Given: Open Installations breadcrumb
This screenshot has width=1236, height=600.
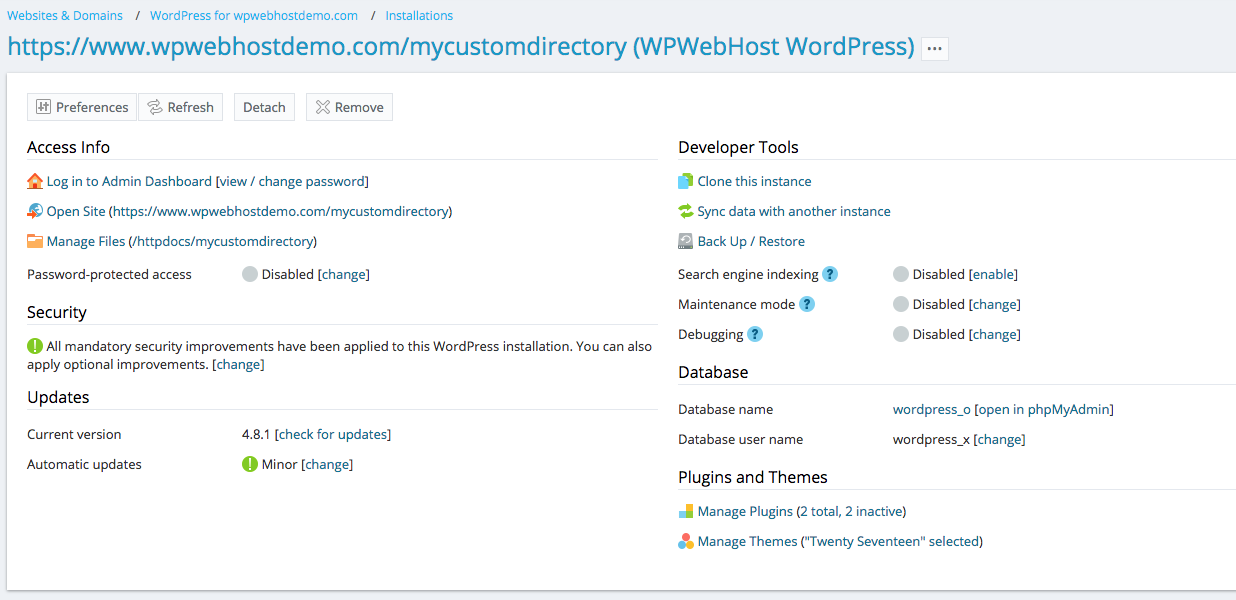Looking at the screenshot, I should tap(419, 16).
